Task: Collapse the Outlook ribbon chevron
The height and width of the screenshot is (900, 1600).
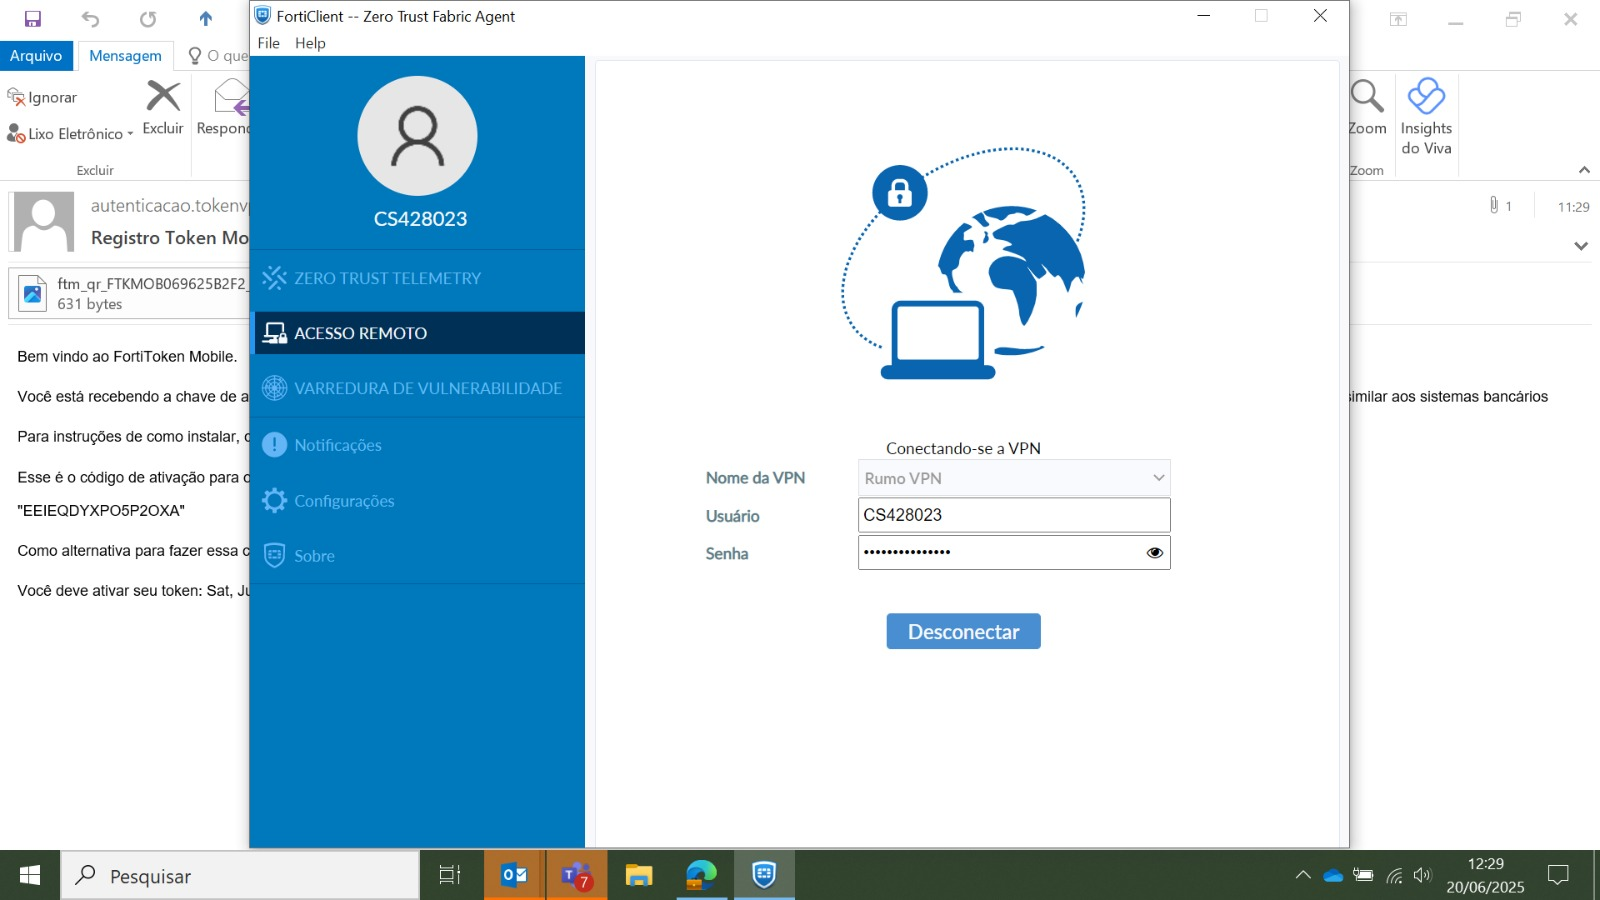Action: coord(1584,170)
